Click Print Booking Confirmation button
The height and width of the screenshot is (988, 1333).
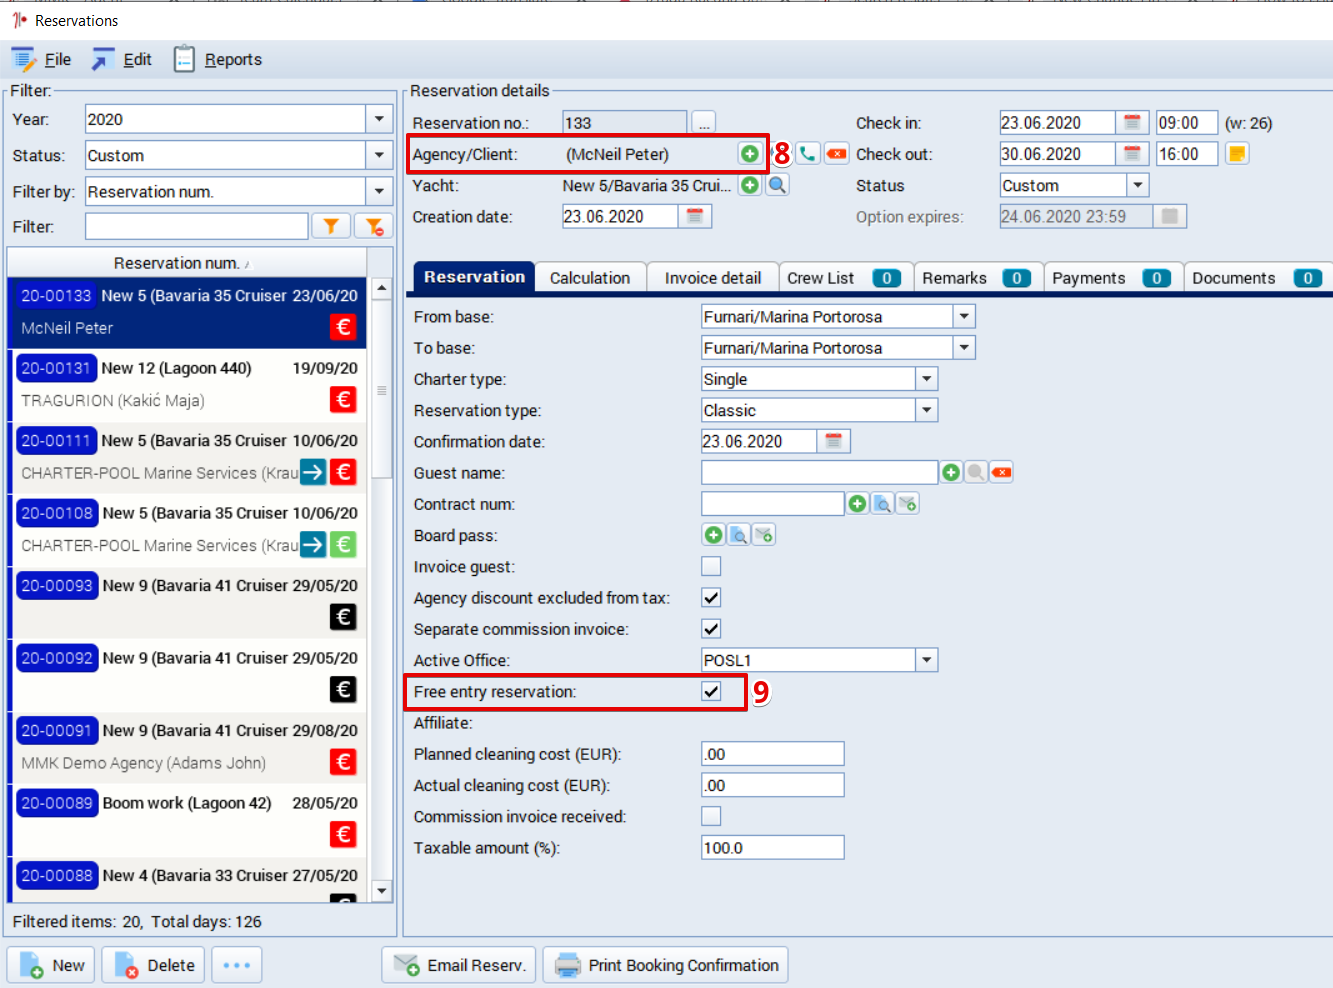pos(666,965)
